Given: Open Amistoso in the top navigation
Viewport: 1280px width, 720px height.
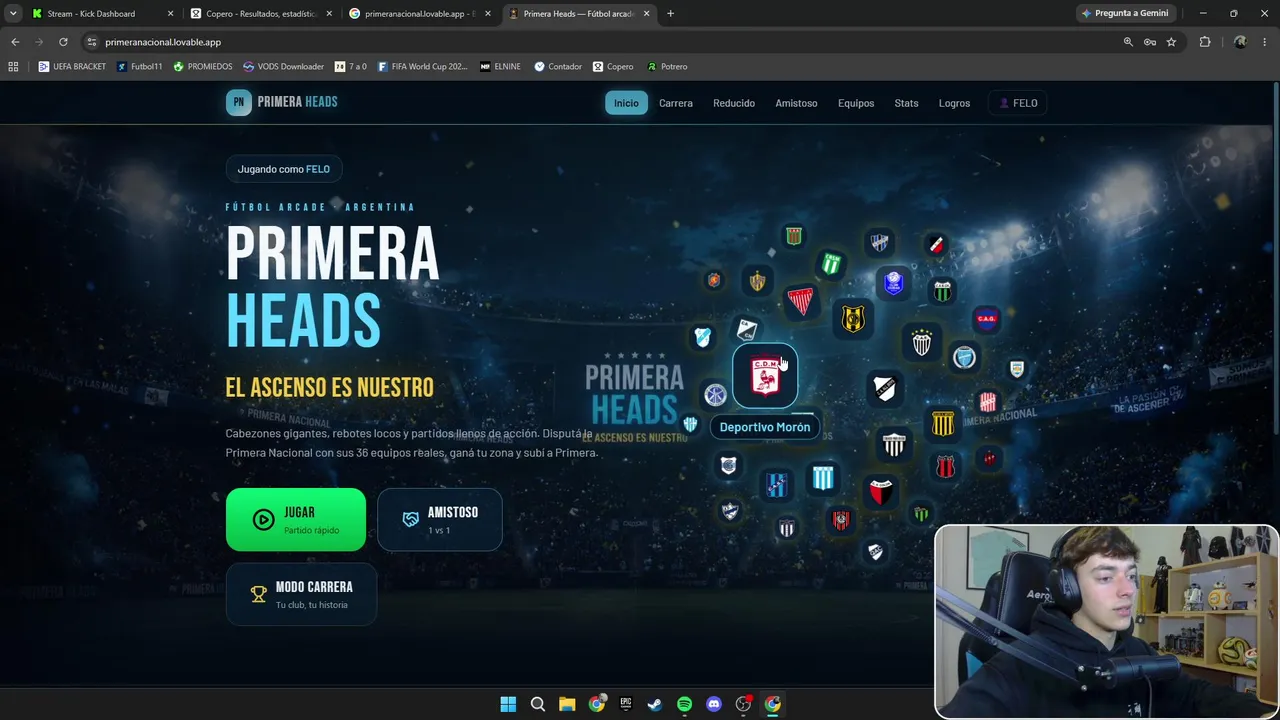Looking at the screenshot, I should (796, 103).
